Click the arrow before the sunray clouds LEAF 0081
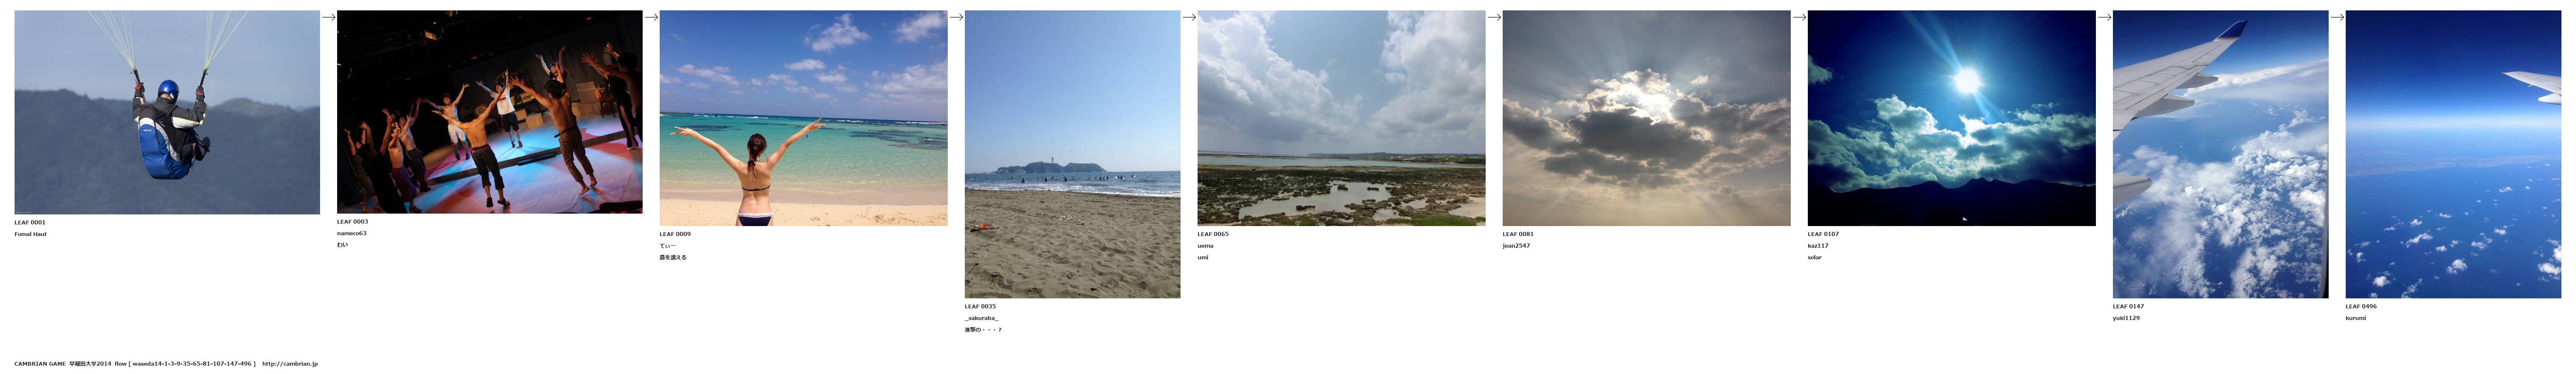 (x=1494, y=17)
